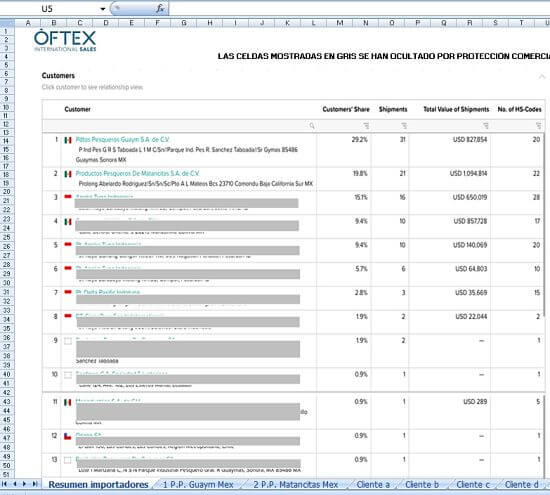The image size is (550, 495).
Task: Click the Select All corner button
Action: coord(7,23)
